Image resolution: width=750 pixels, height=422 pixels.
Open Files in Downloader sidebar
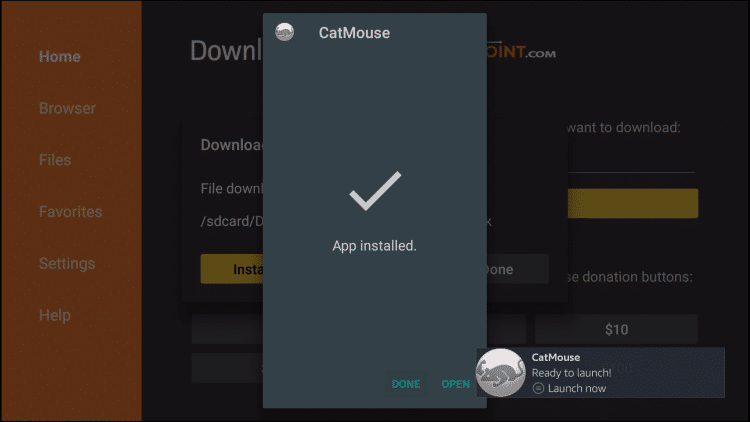coord(55,160)
